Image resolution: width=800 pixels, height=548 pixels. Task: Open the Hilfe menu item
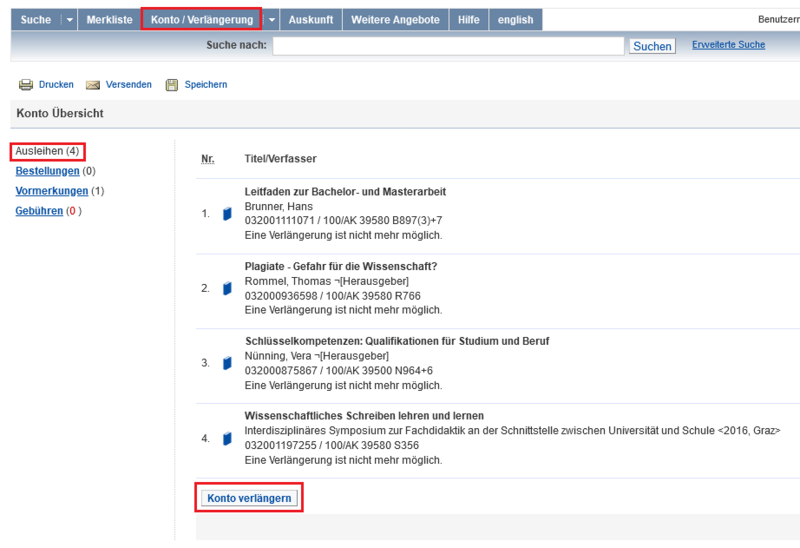(469, 20)
